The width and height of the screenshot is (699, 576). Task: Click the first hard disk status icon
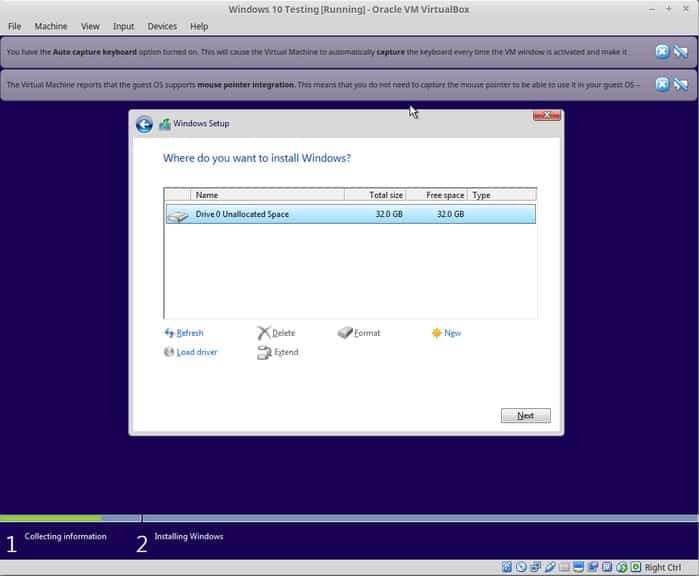tap(507, 567)
